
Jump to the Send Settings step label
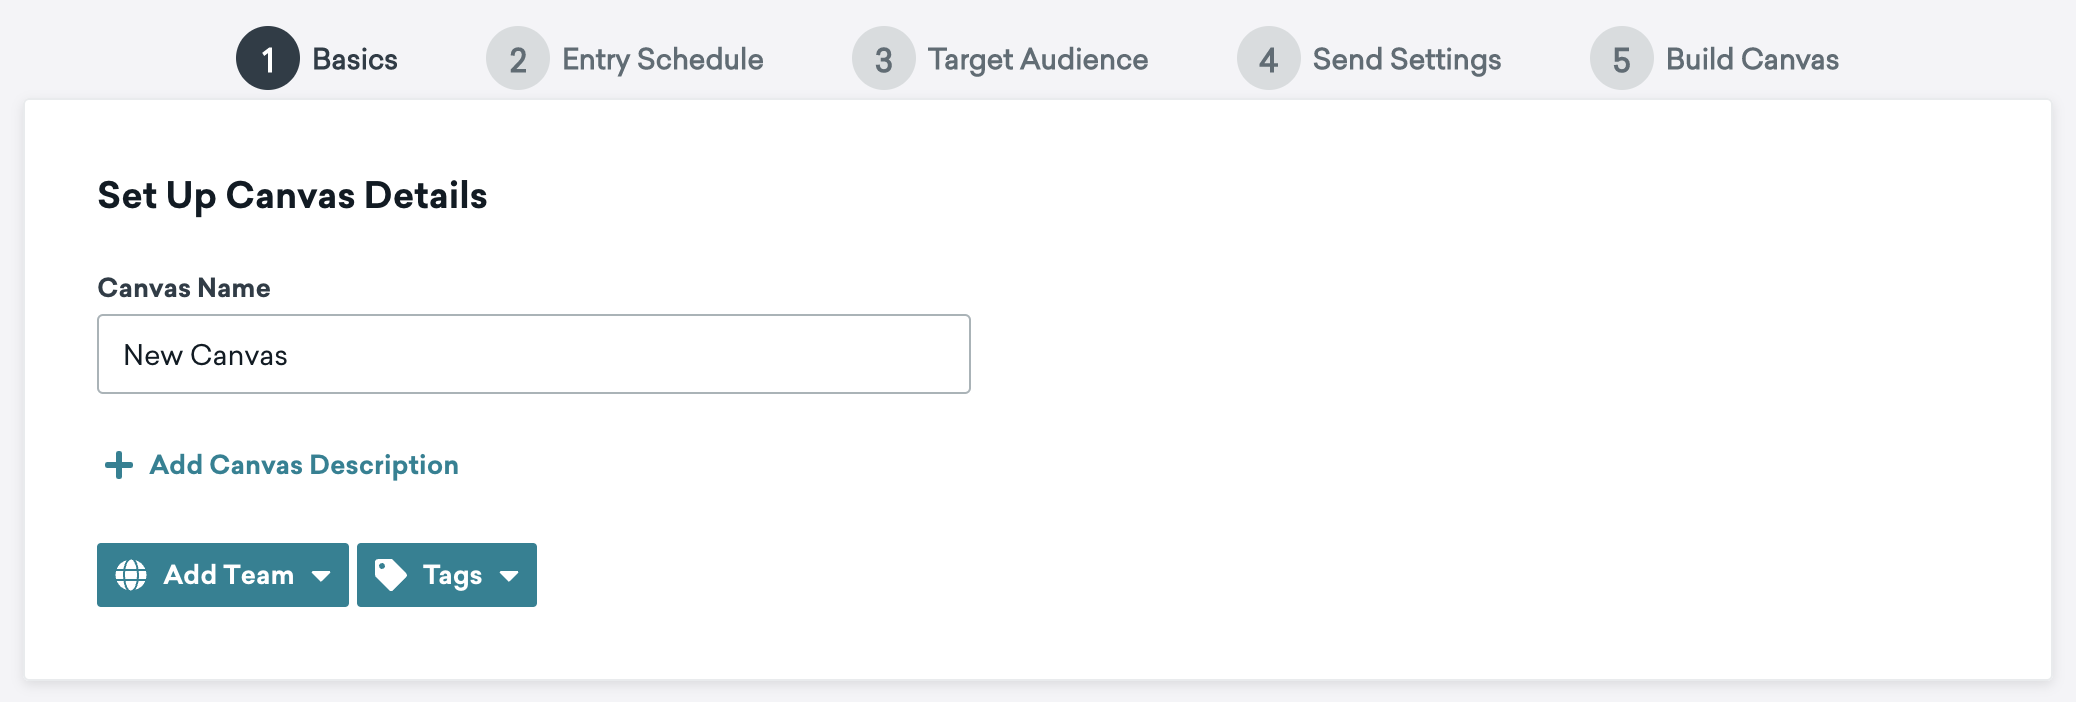[1406, 59]
